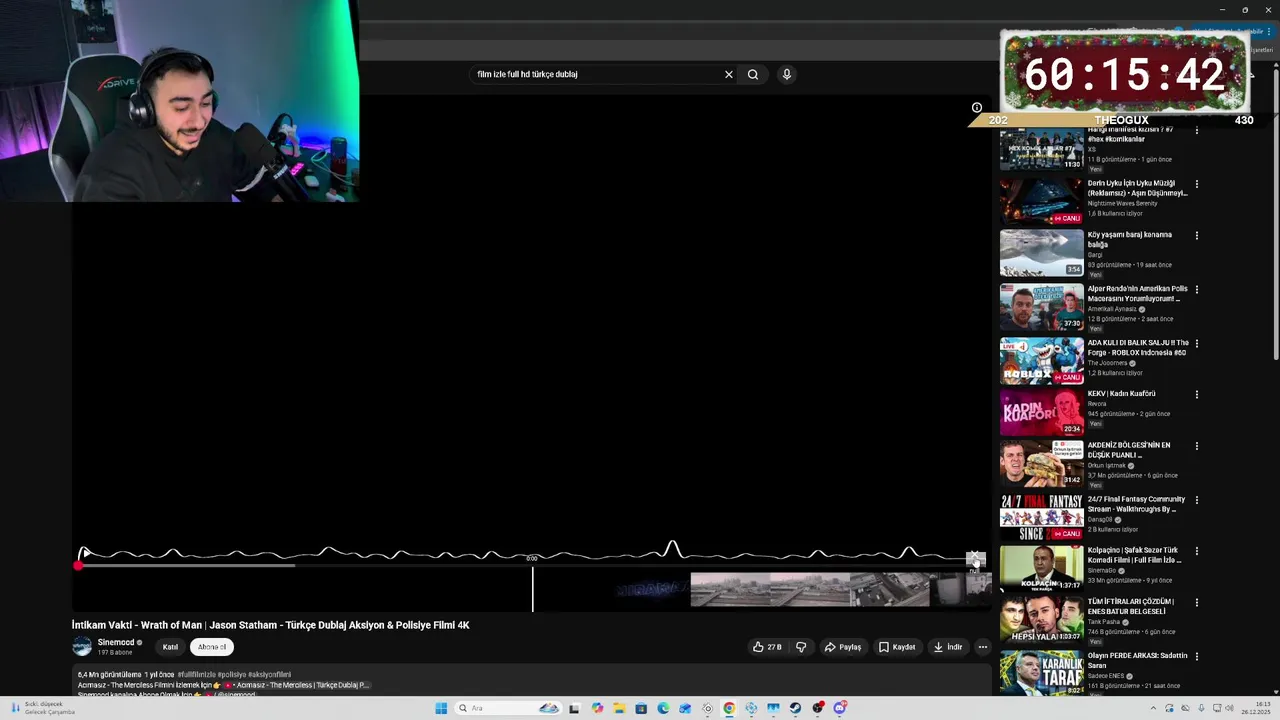Screen dimensions: 1280x720
Task: Open OBS Studio from the taskbar
Action: click(x=817, y=708)
